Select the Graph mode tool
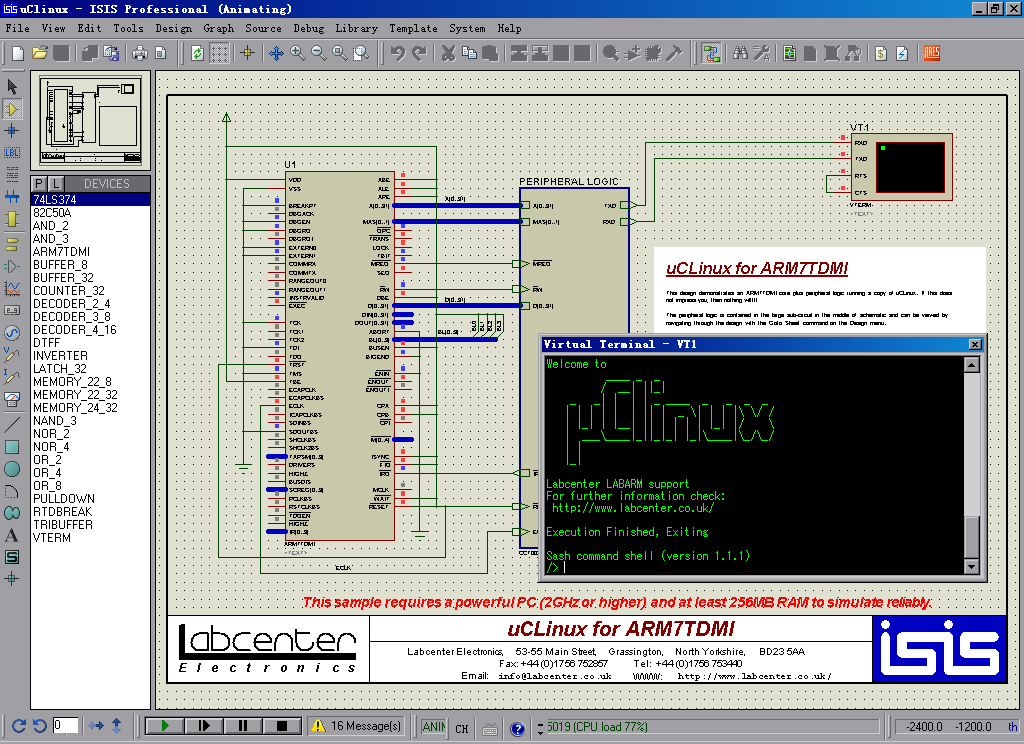Screen dimensions: 1024x744 click(x=12, y=288)
